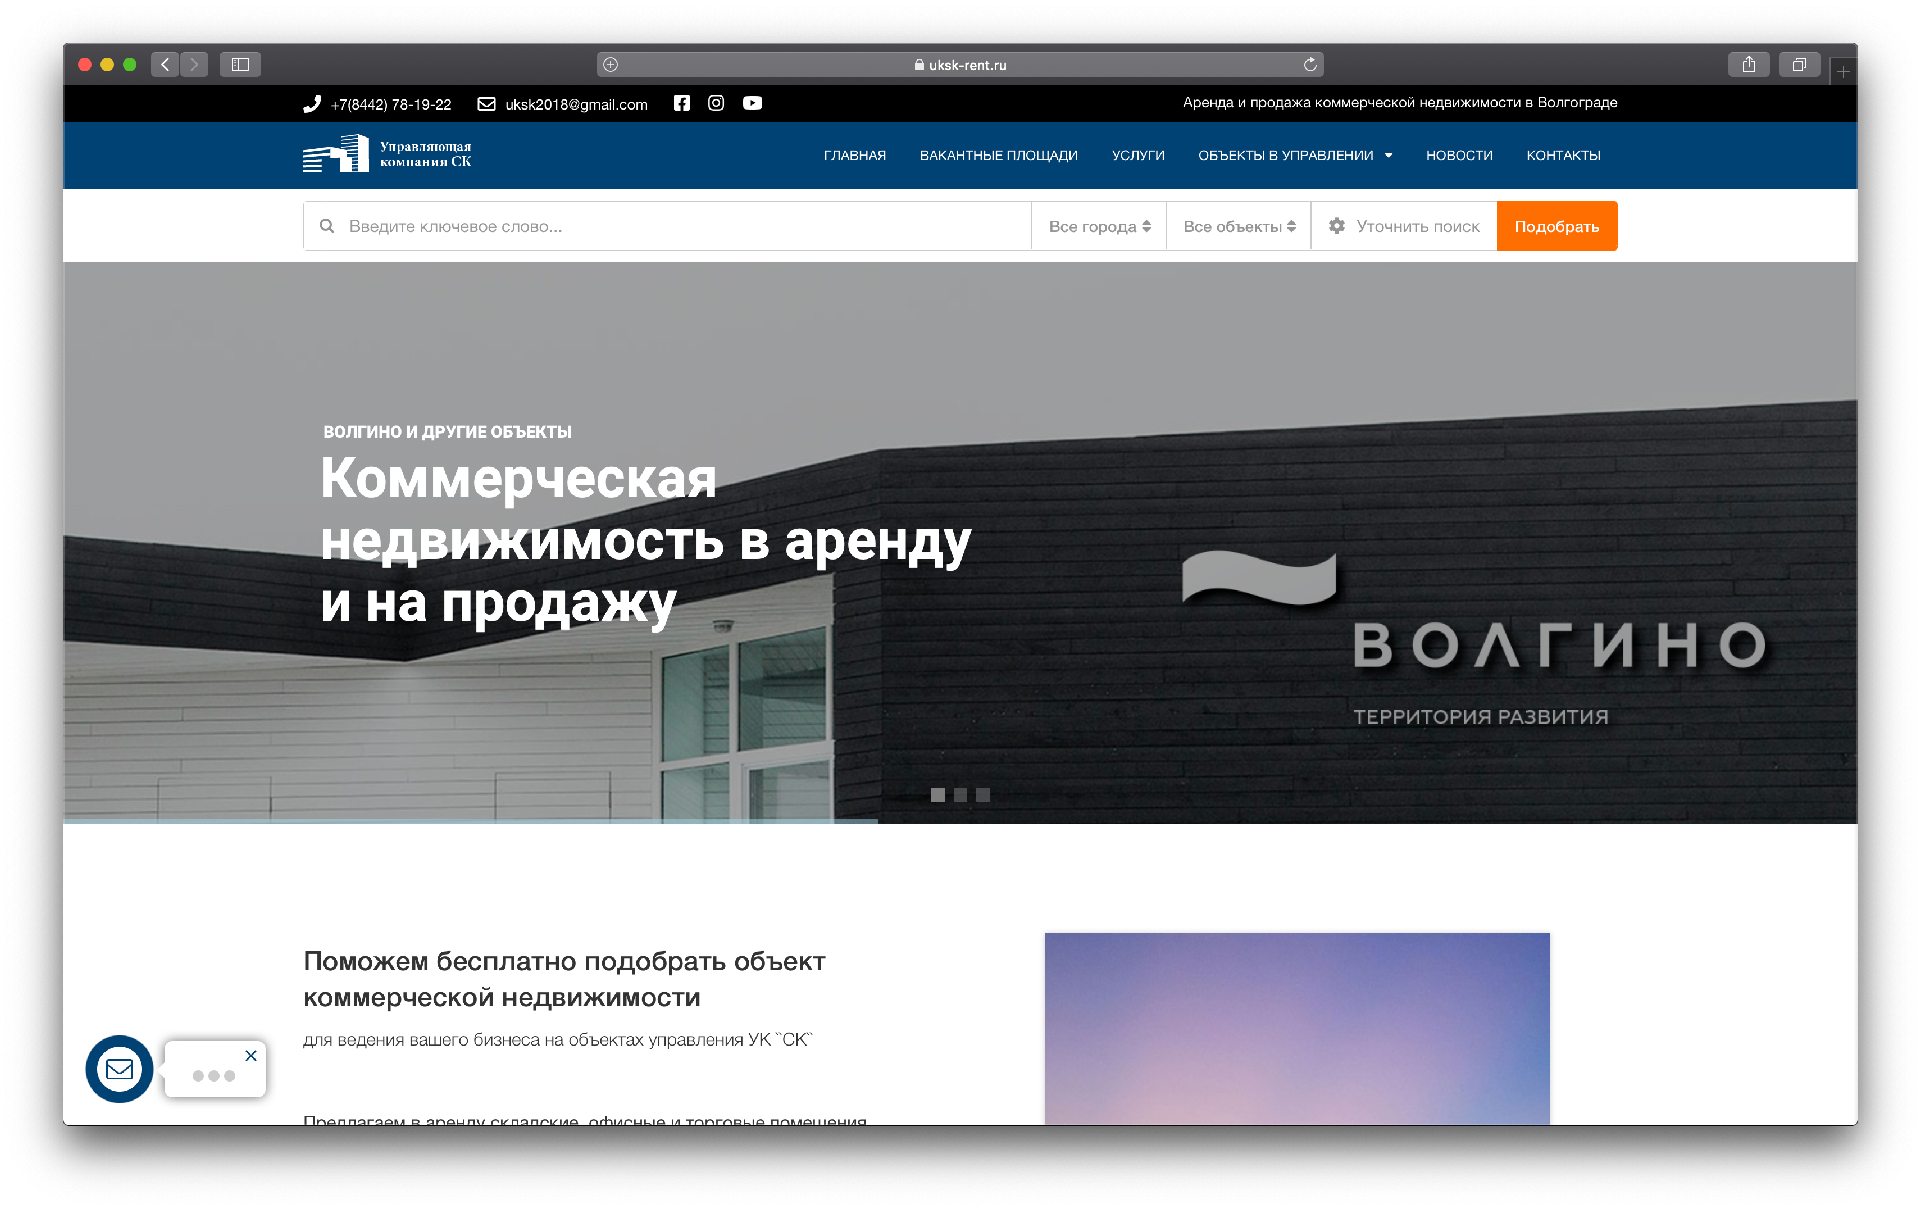Expand the "Объекты в управлении" menu
This screenshot has width=1920, height=1208.
coord(1294,156)
